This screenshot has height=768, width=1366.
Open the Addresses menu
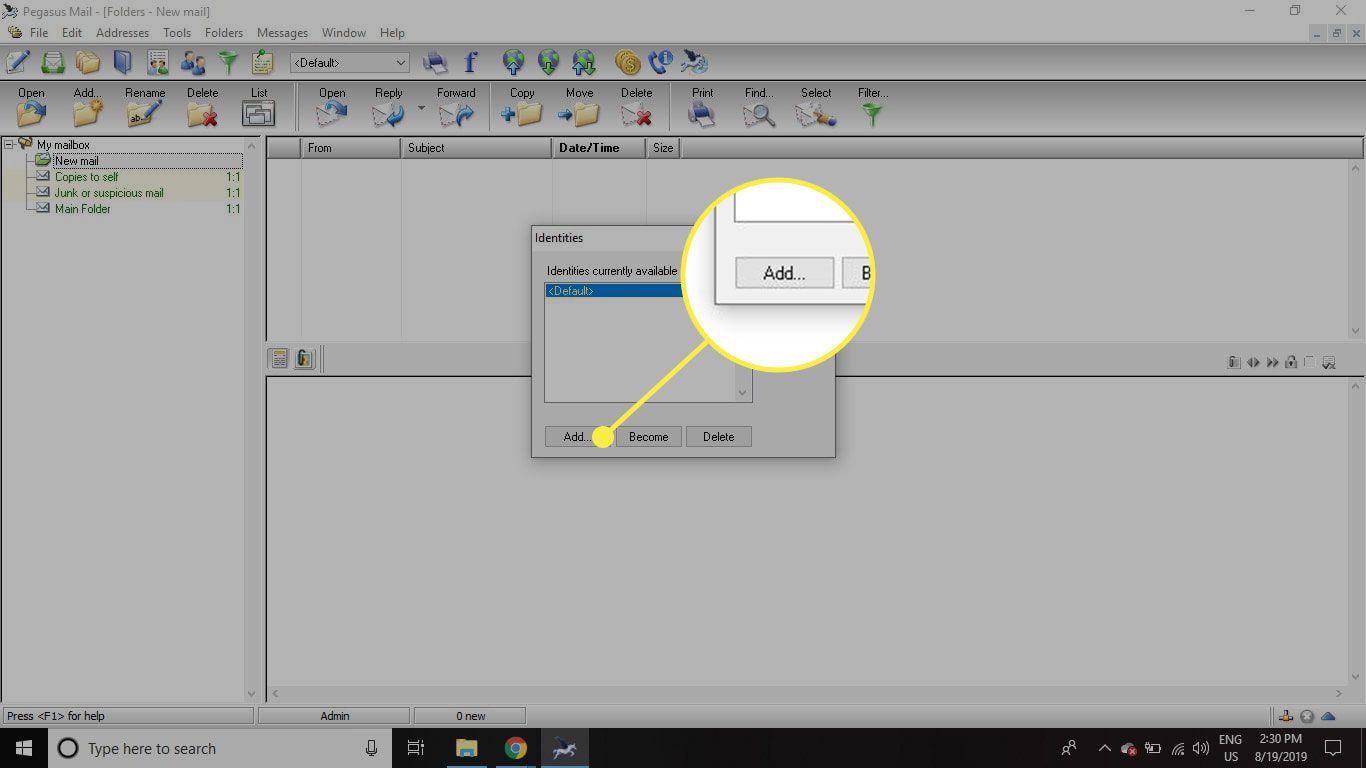(x=122, y=33)
